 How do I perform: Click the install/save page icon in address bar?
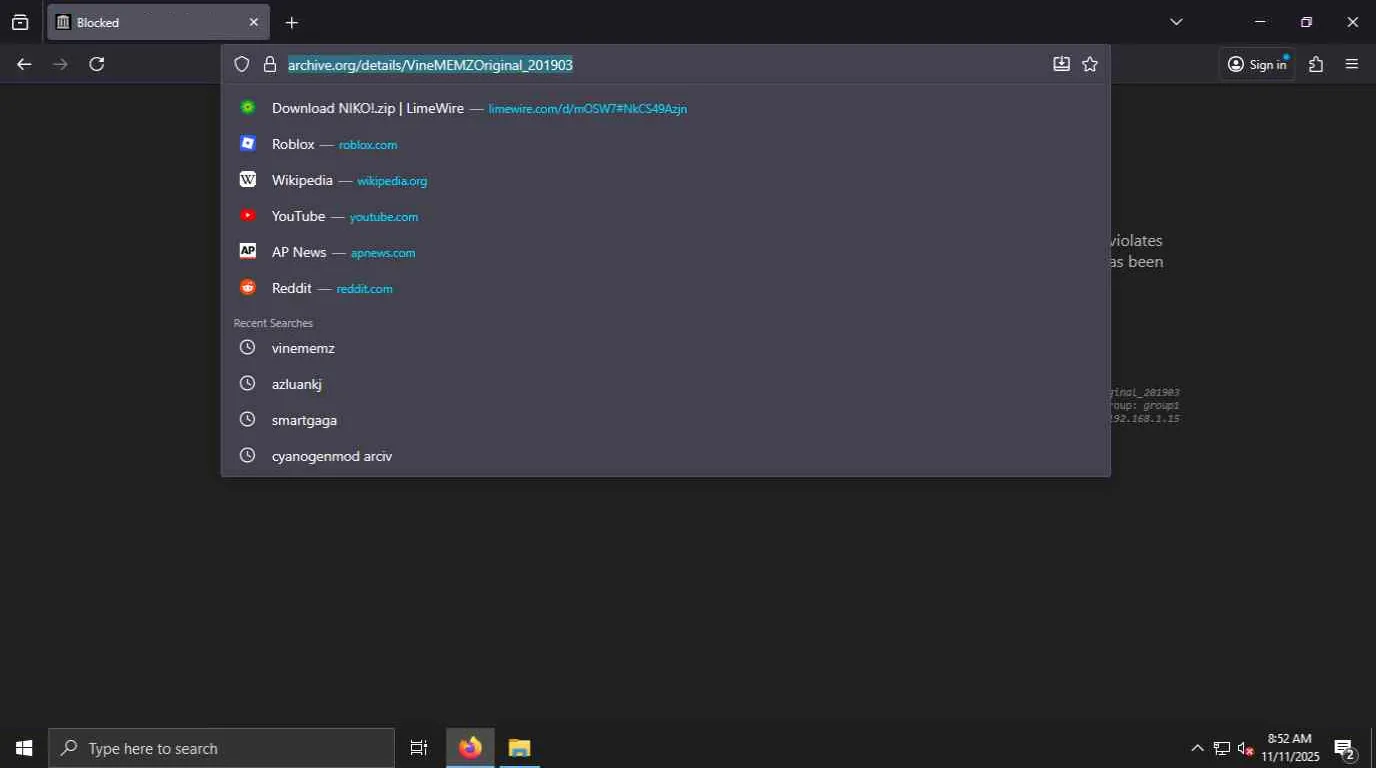pos(1061,64)
